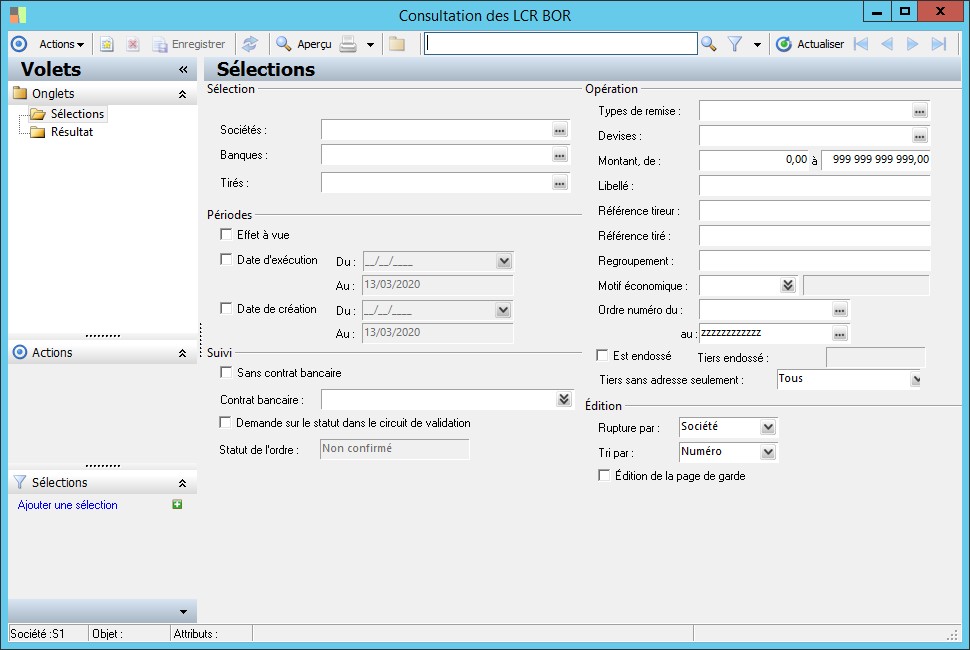Image resolution: width=970 pixels, height=650 pixels.
Task: Open Date d'exécution Du date dropdown
Action: point(504,262)
